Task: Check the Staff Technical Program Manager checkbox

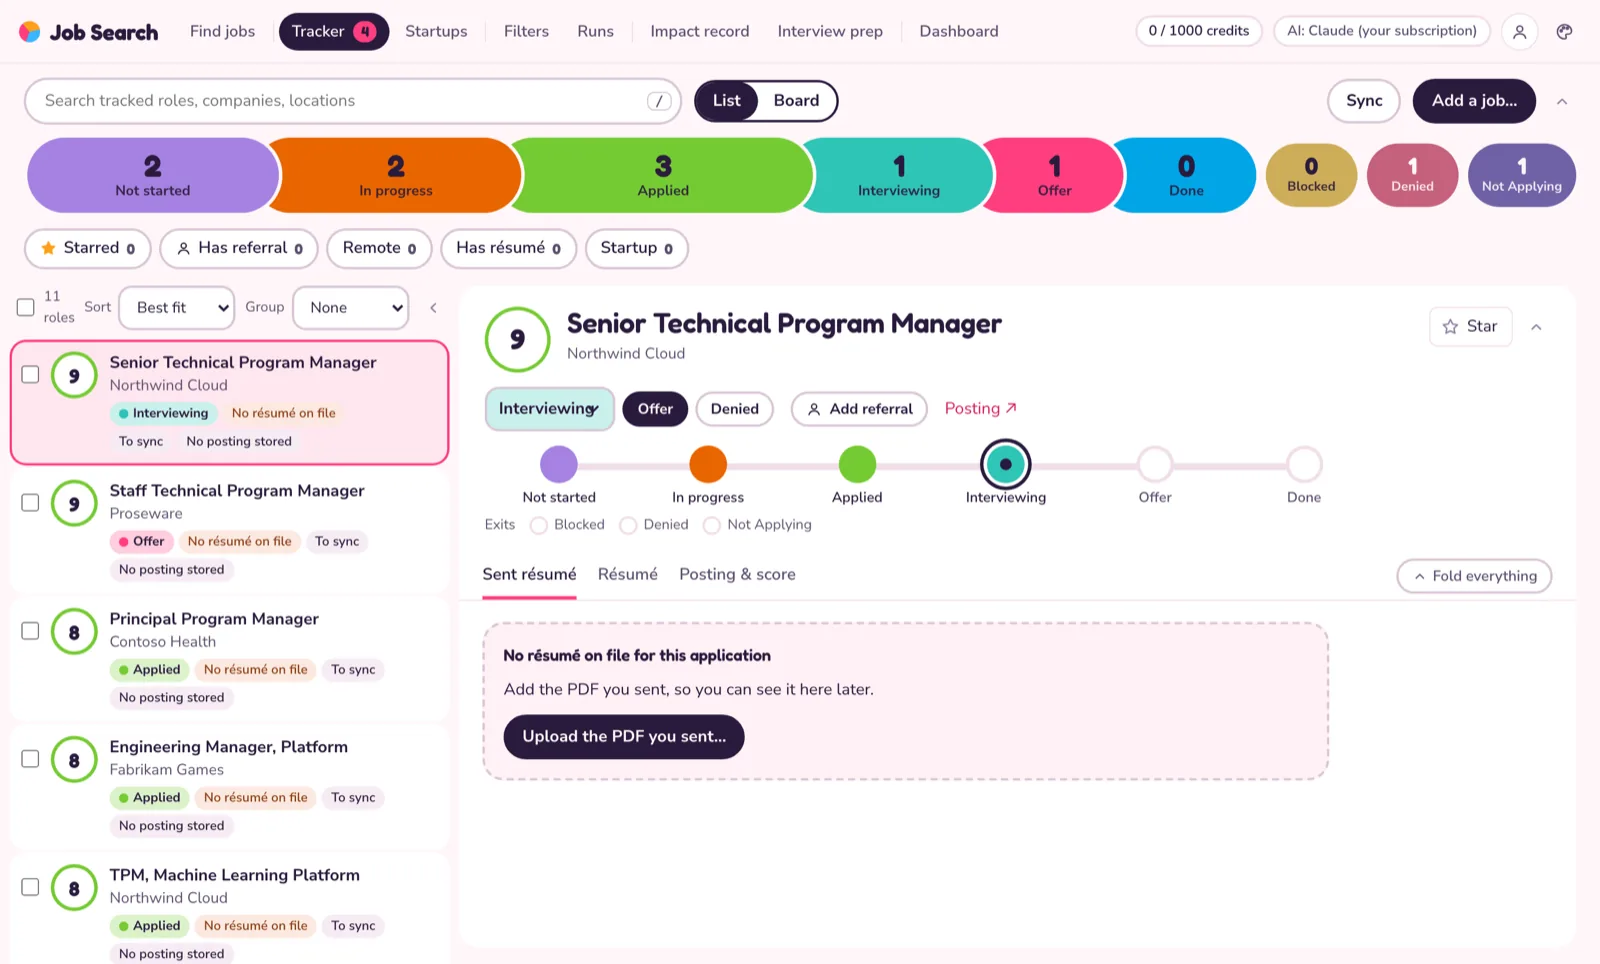Action: 30,502
